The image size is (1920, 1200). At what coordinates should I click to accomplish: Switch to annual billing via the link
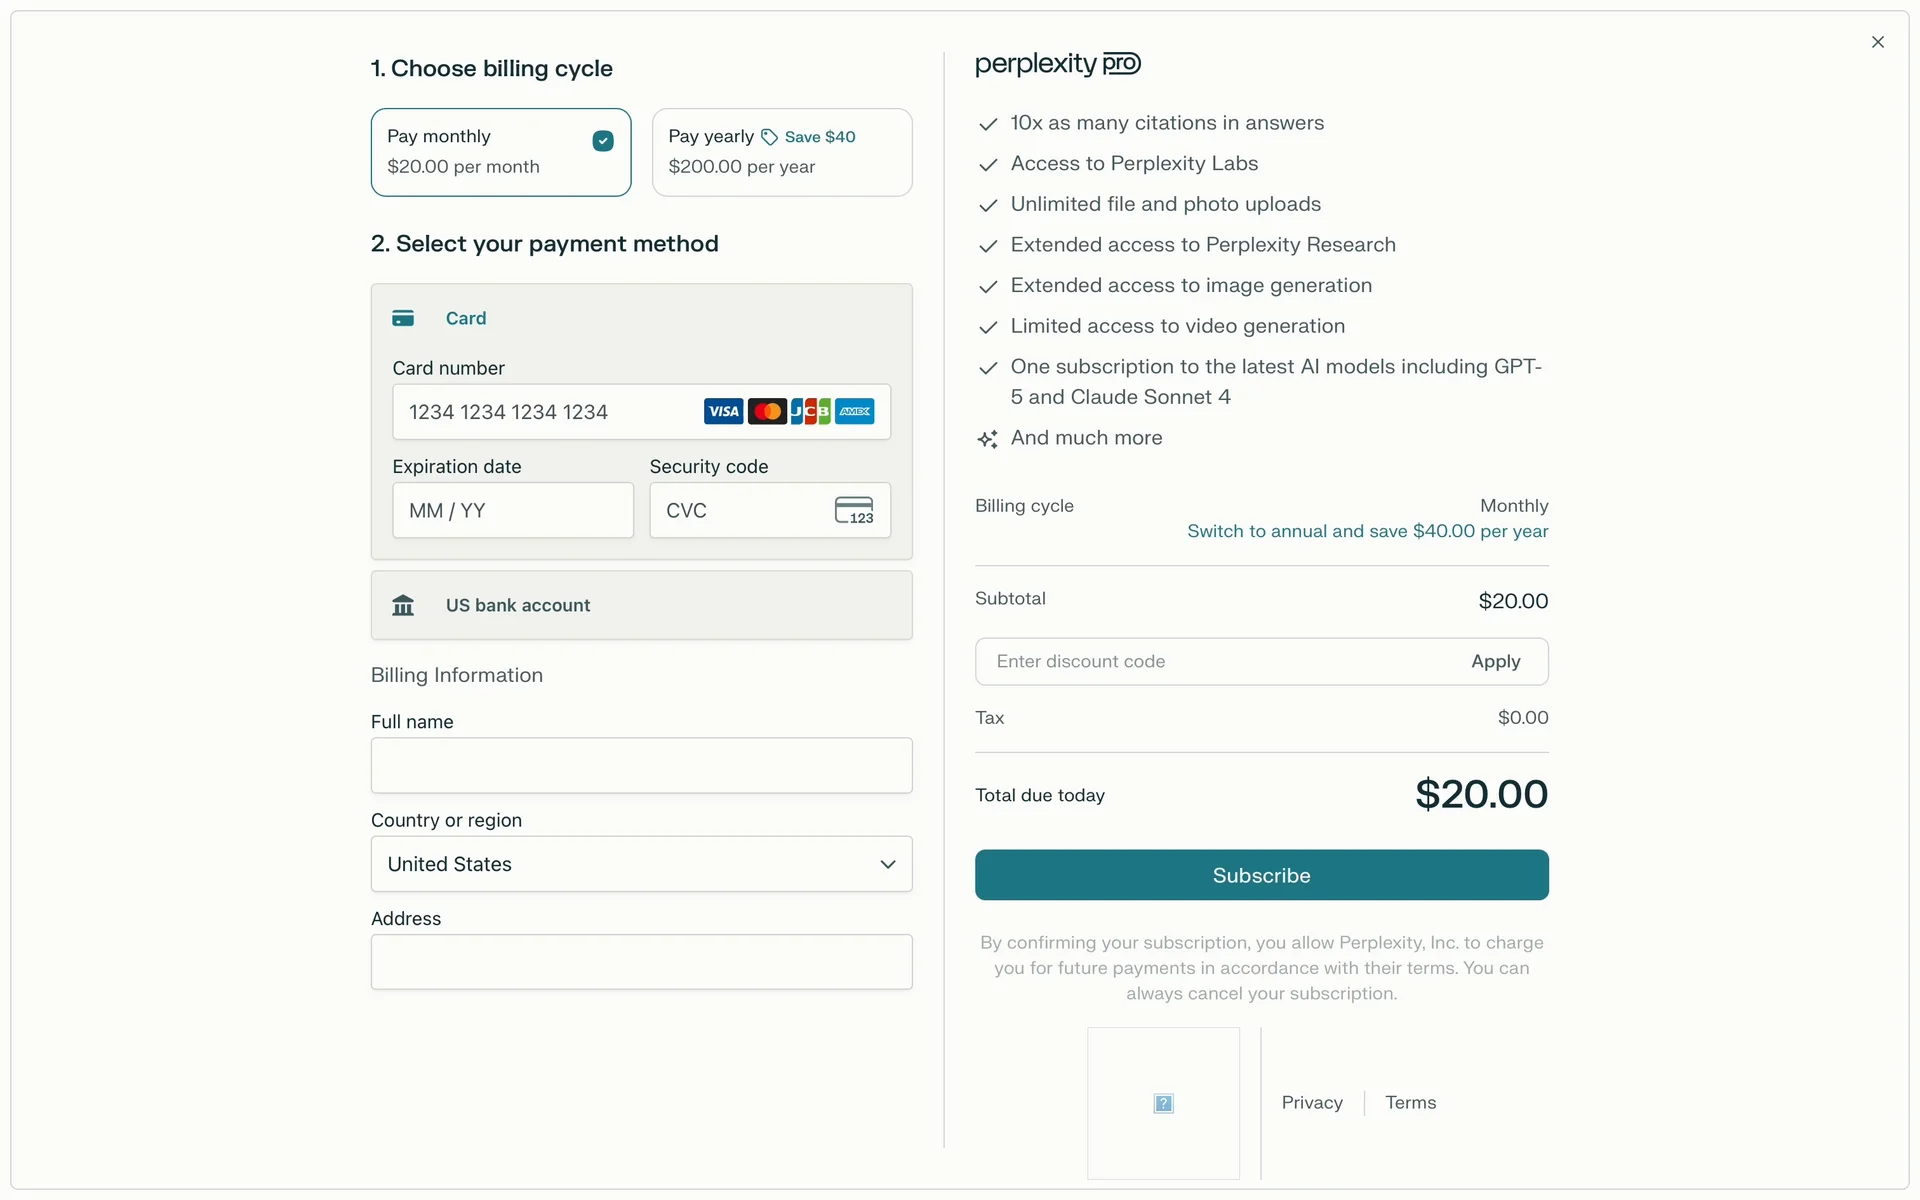click(1367, 531)
